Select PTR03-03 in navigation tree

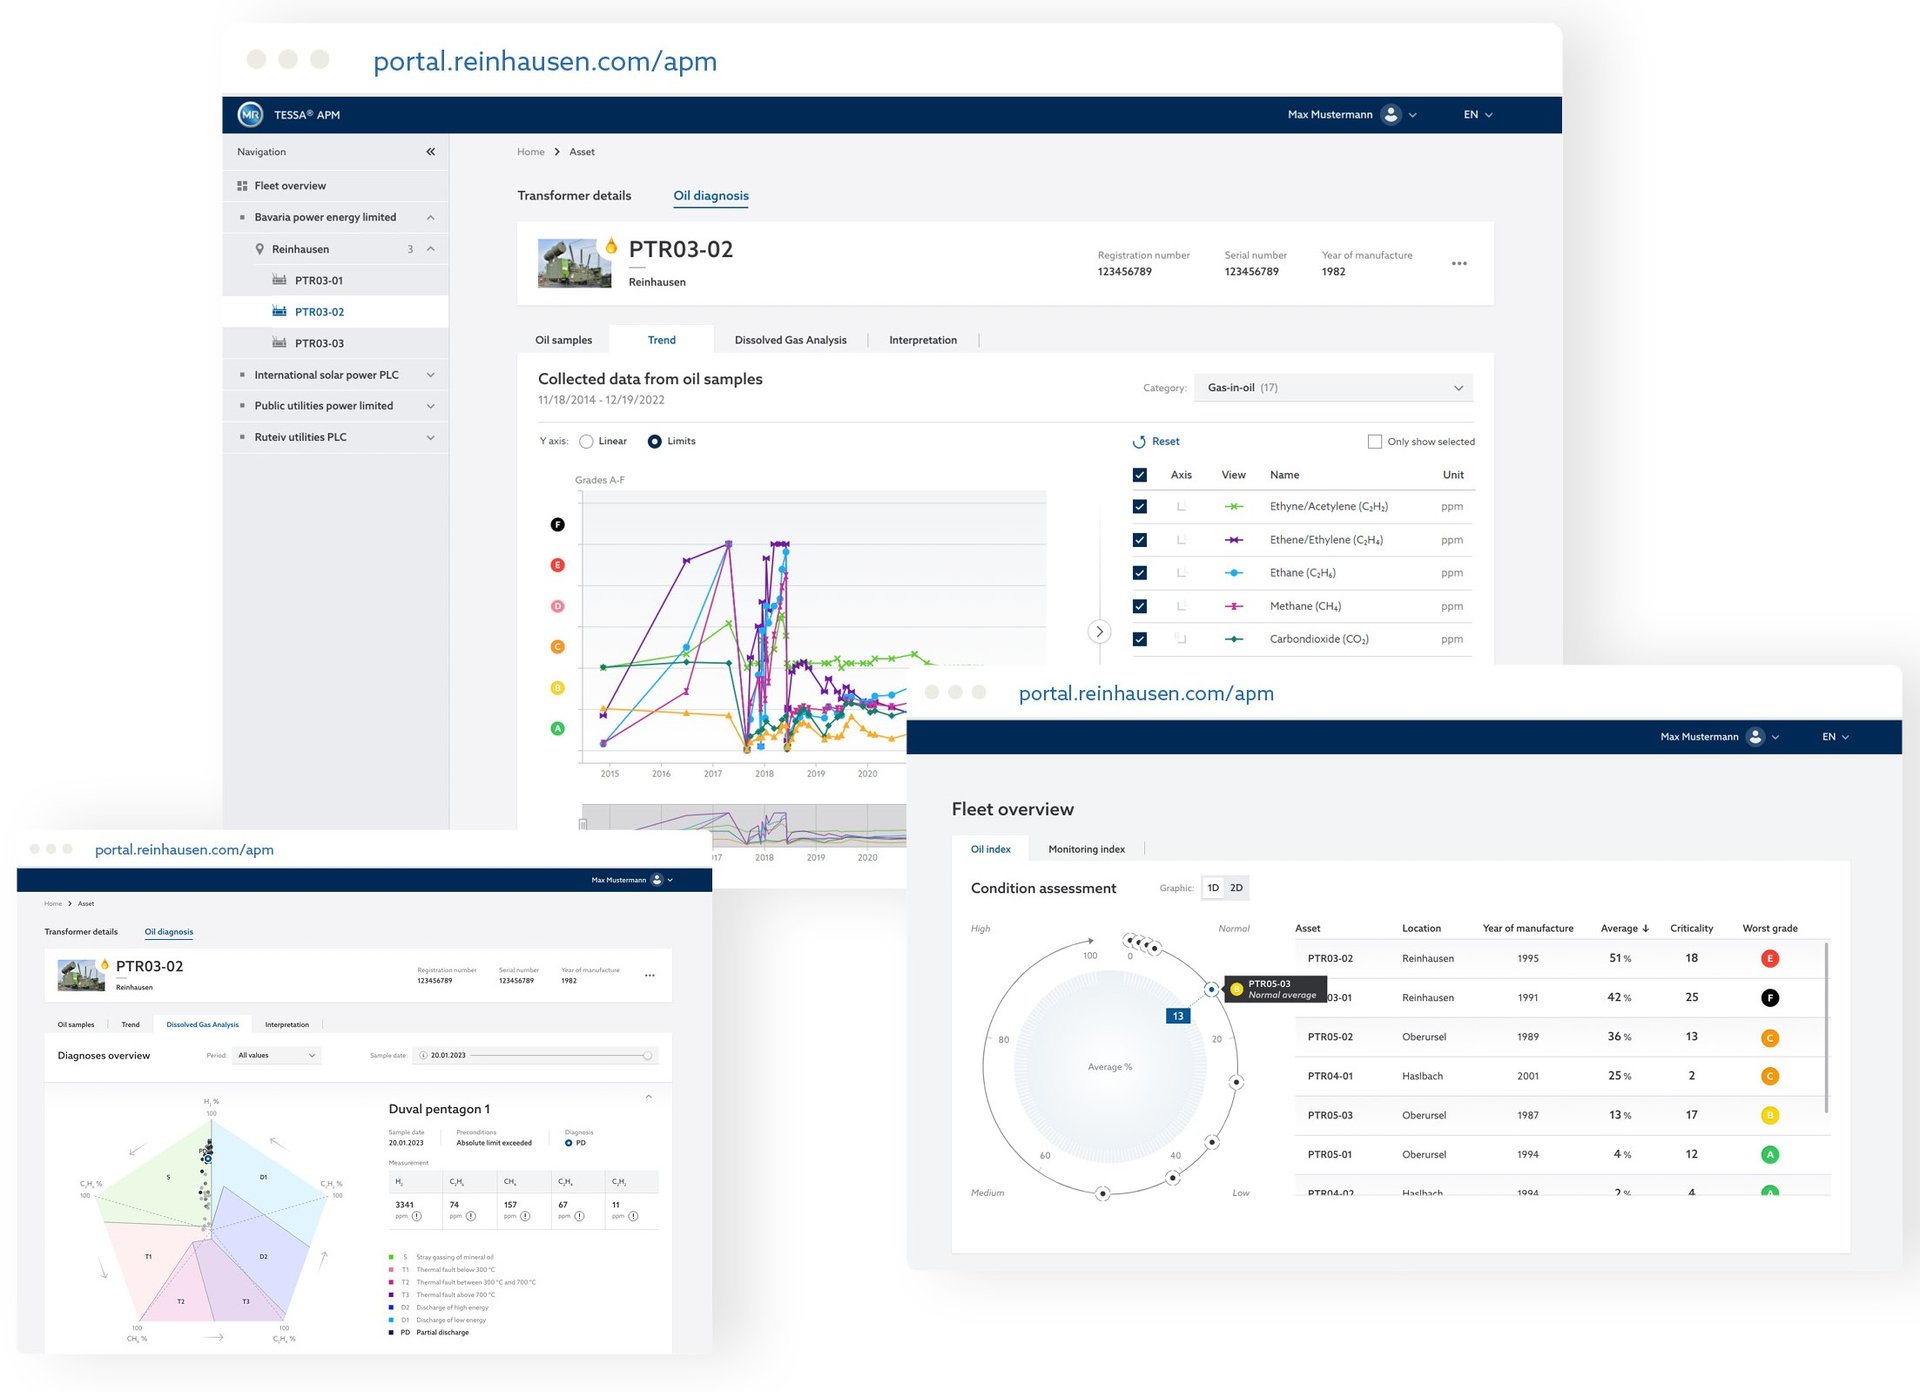(x=319, y=343)
